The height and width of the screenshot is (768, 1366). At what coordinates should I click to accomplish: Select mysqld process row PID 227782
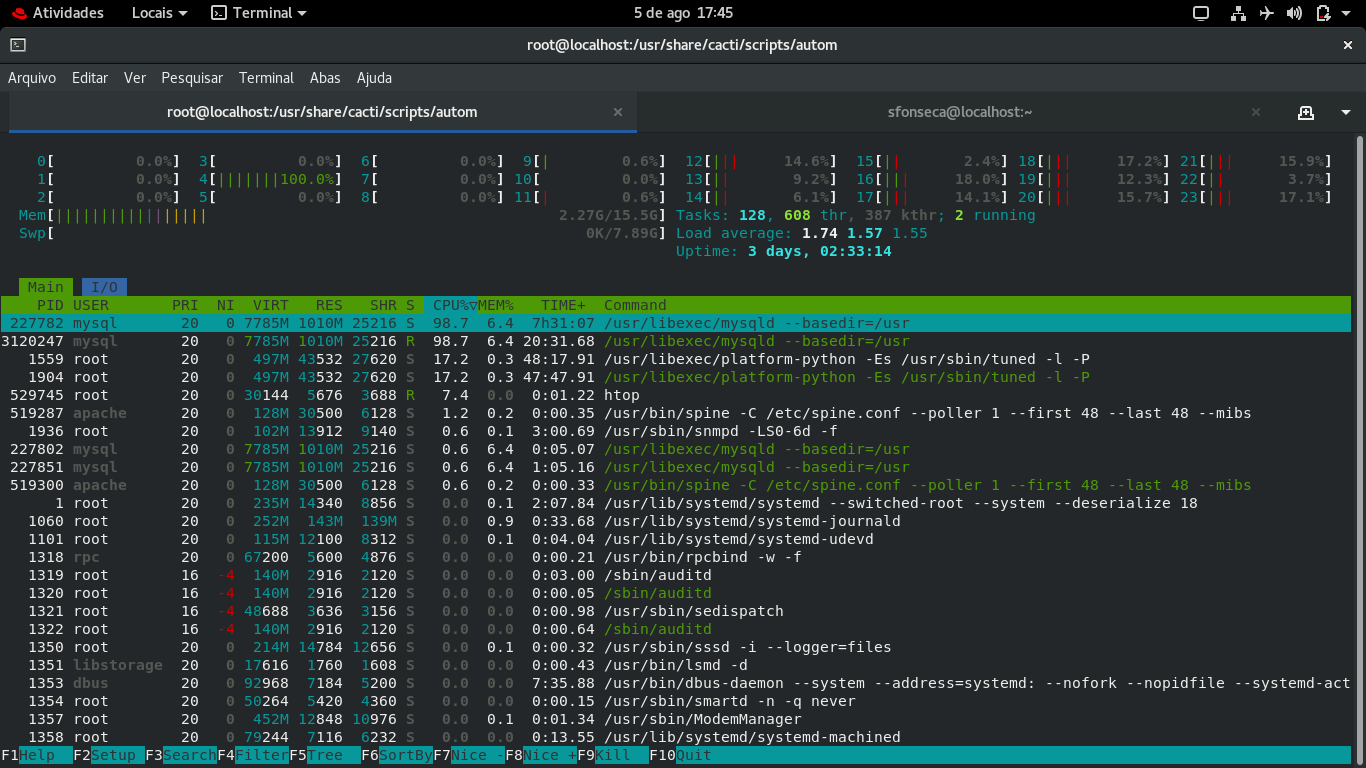click(676, 323)
